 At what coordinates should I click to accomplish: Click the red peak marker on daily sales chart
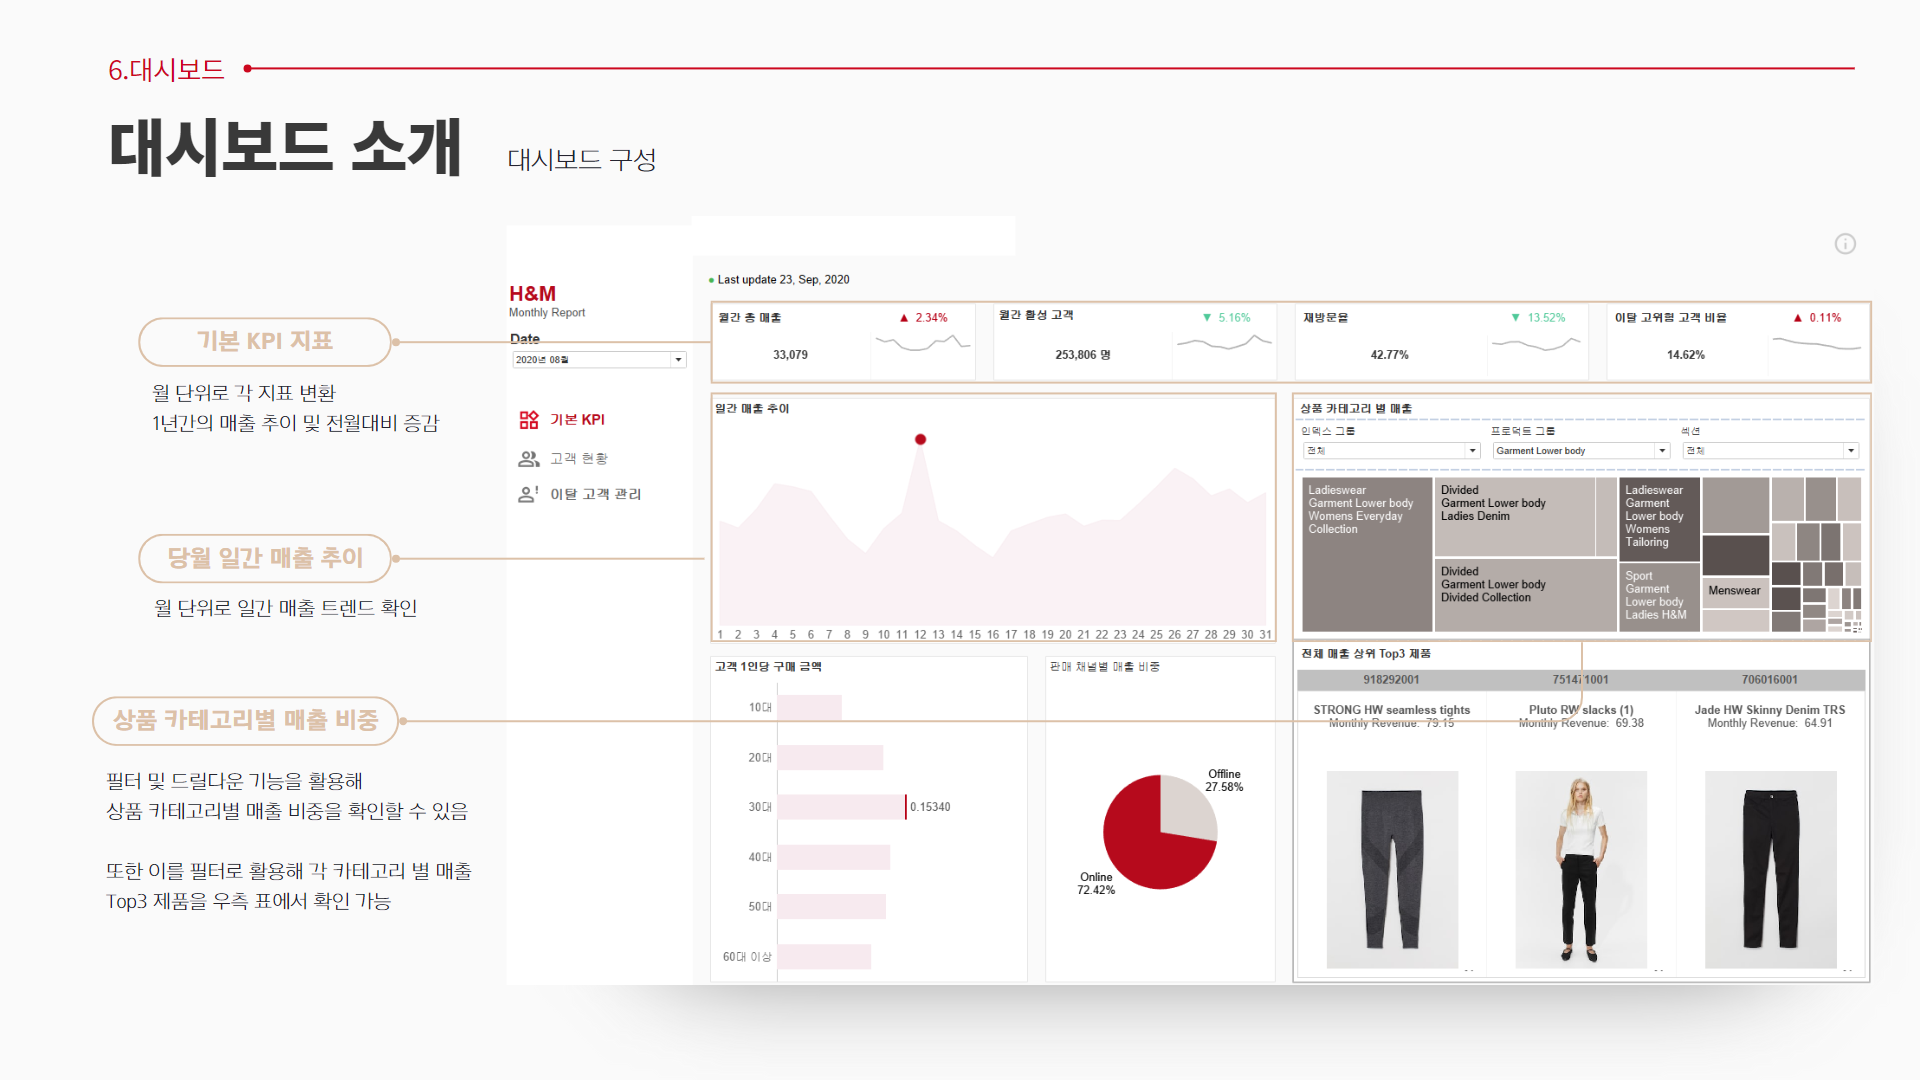920,440
